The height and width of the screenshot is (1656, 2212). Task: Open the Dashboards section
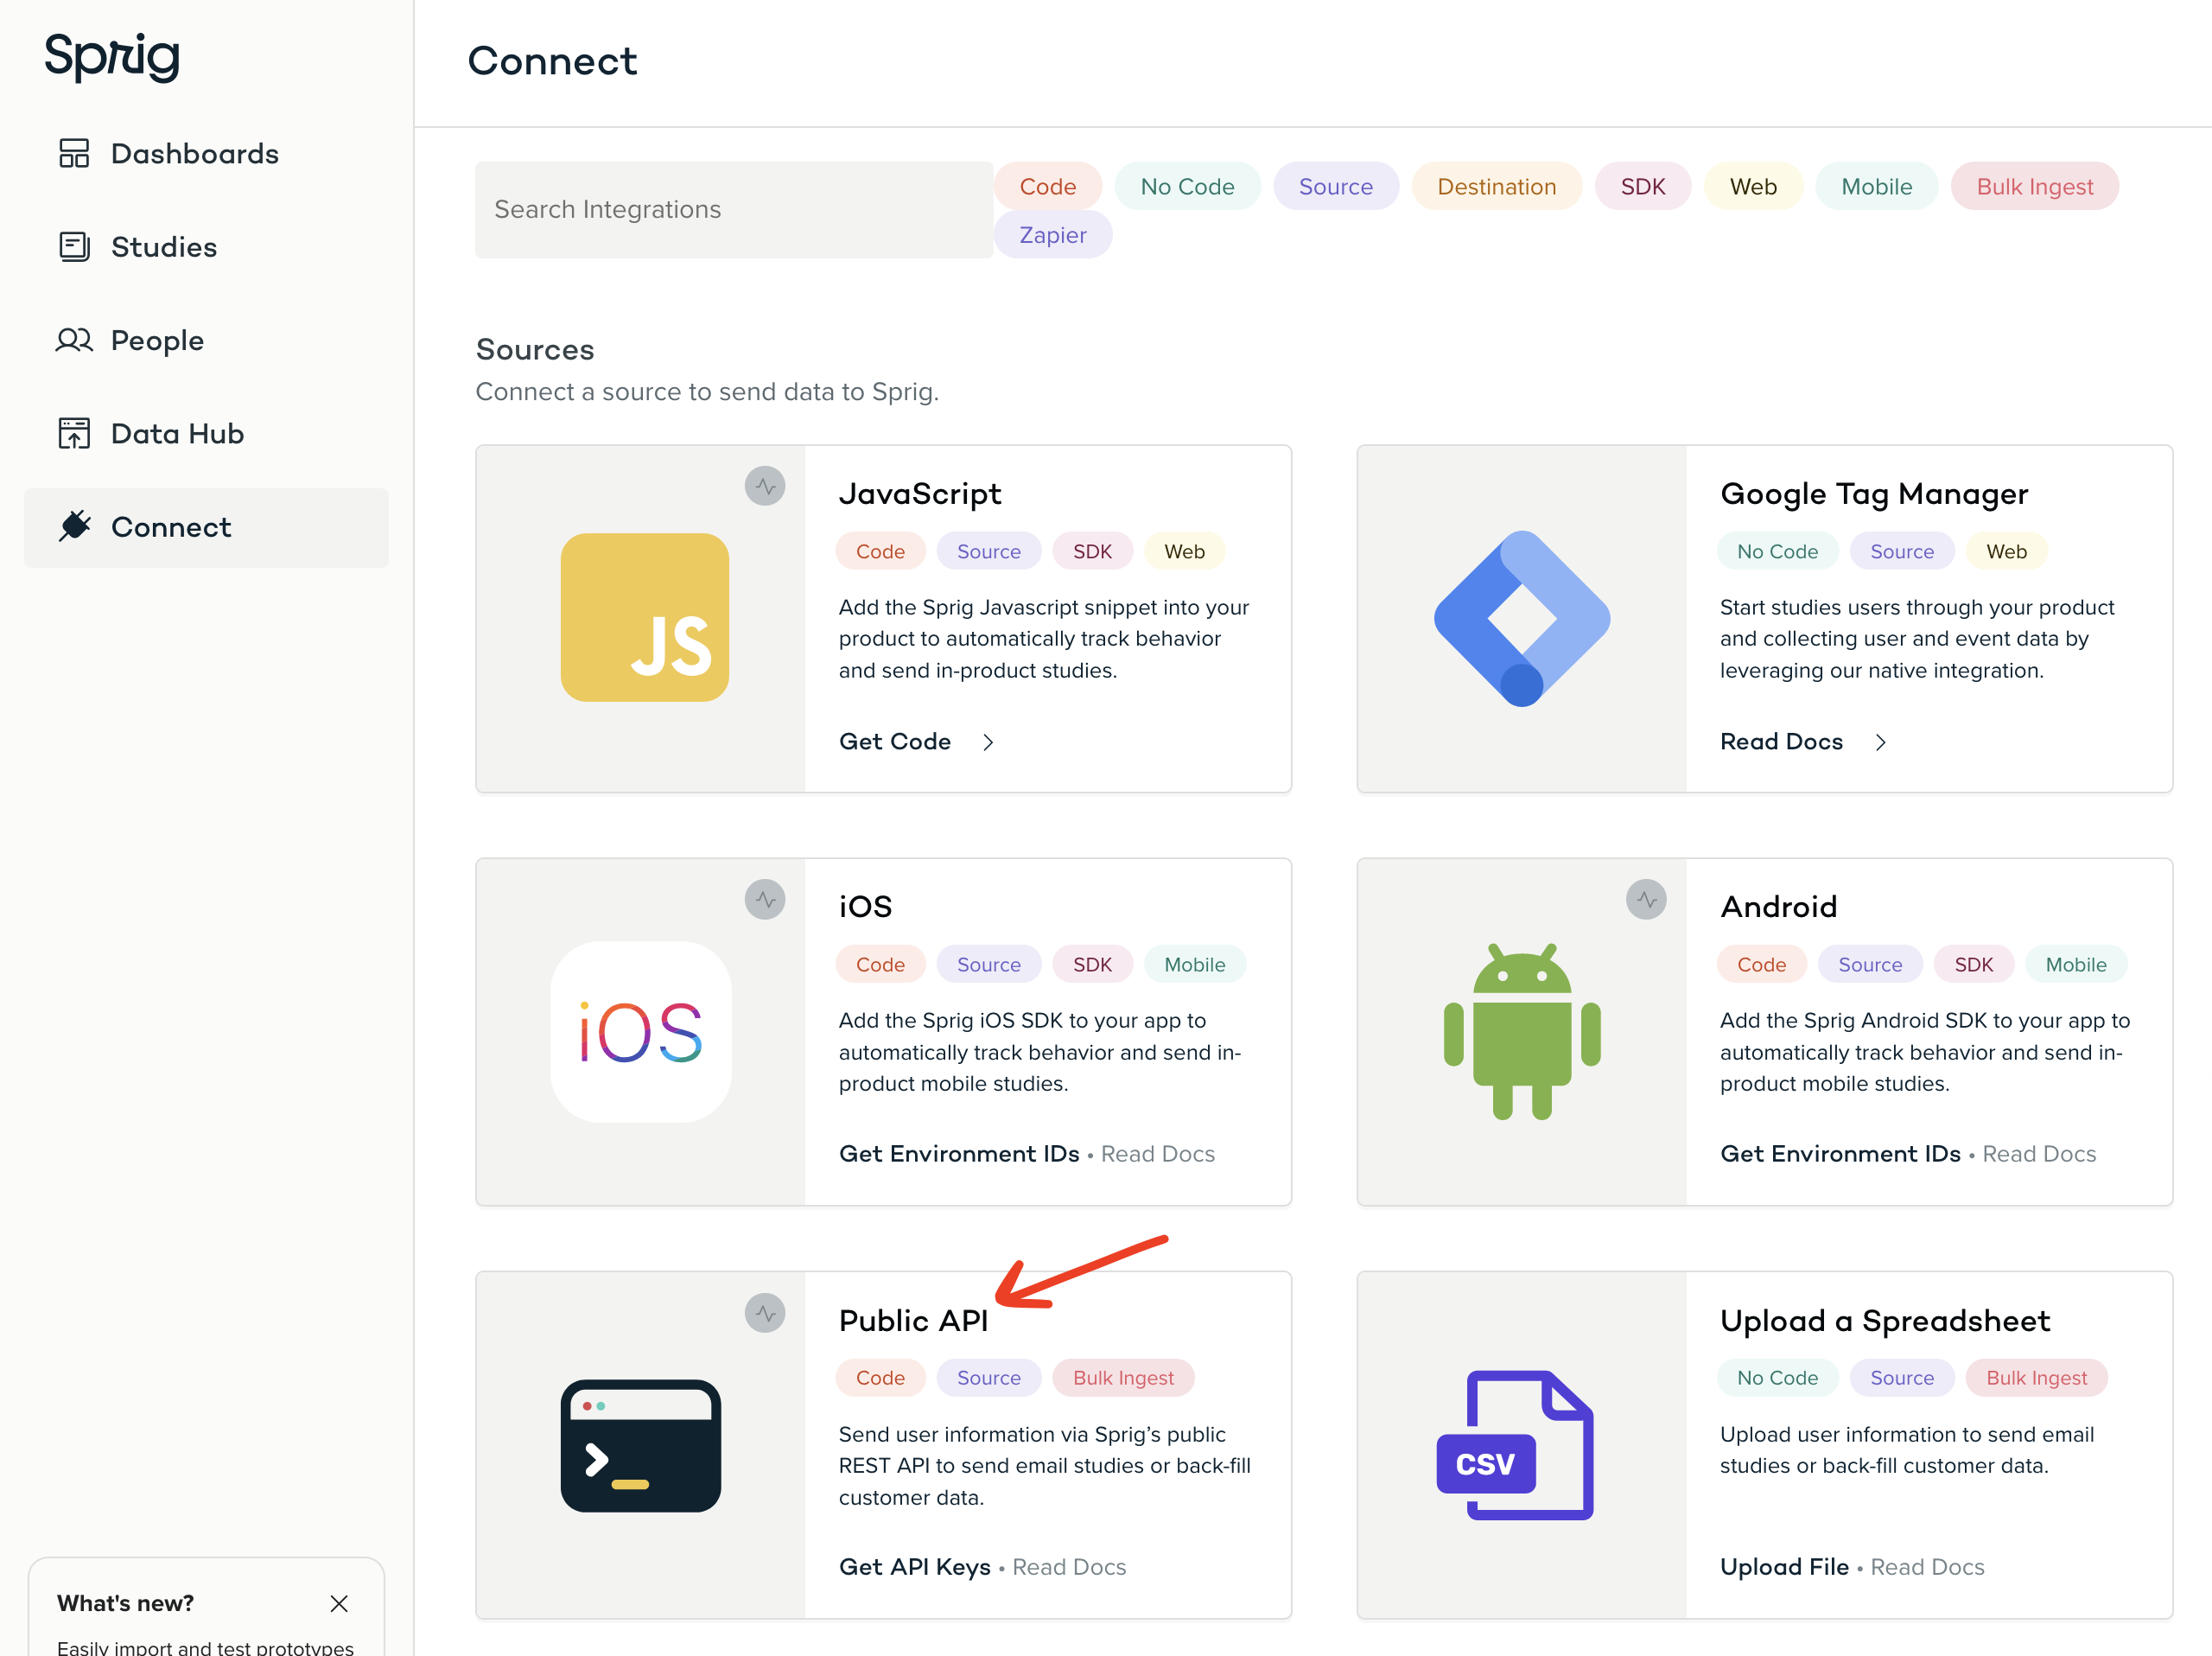point(194,154)
